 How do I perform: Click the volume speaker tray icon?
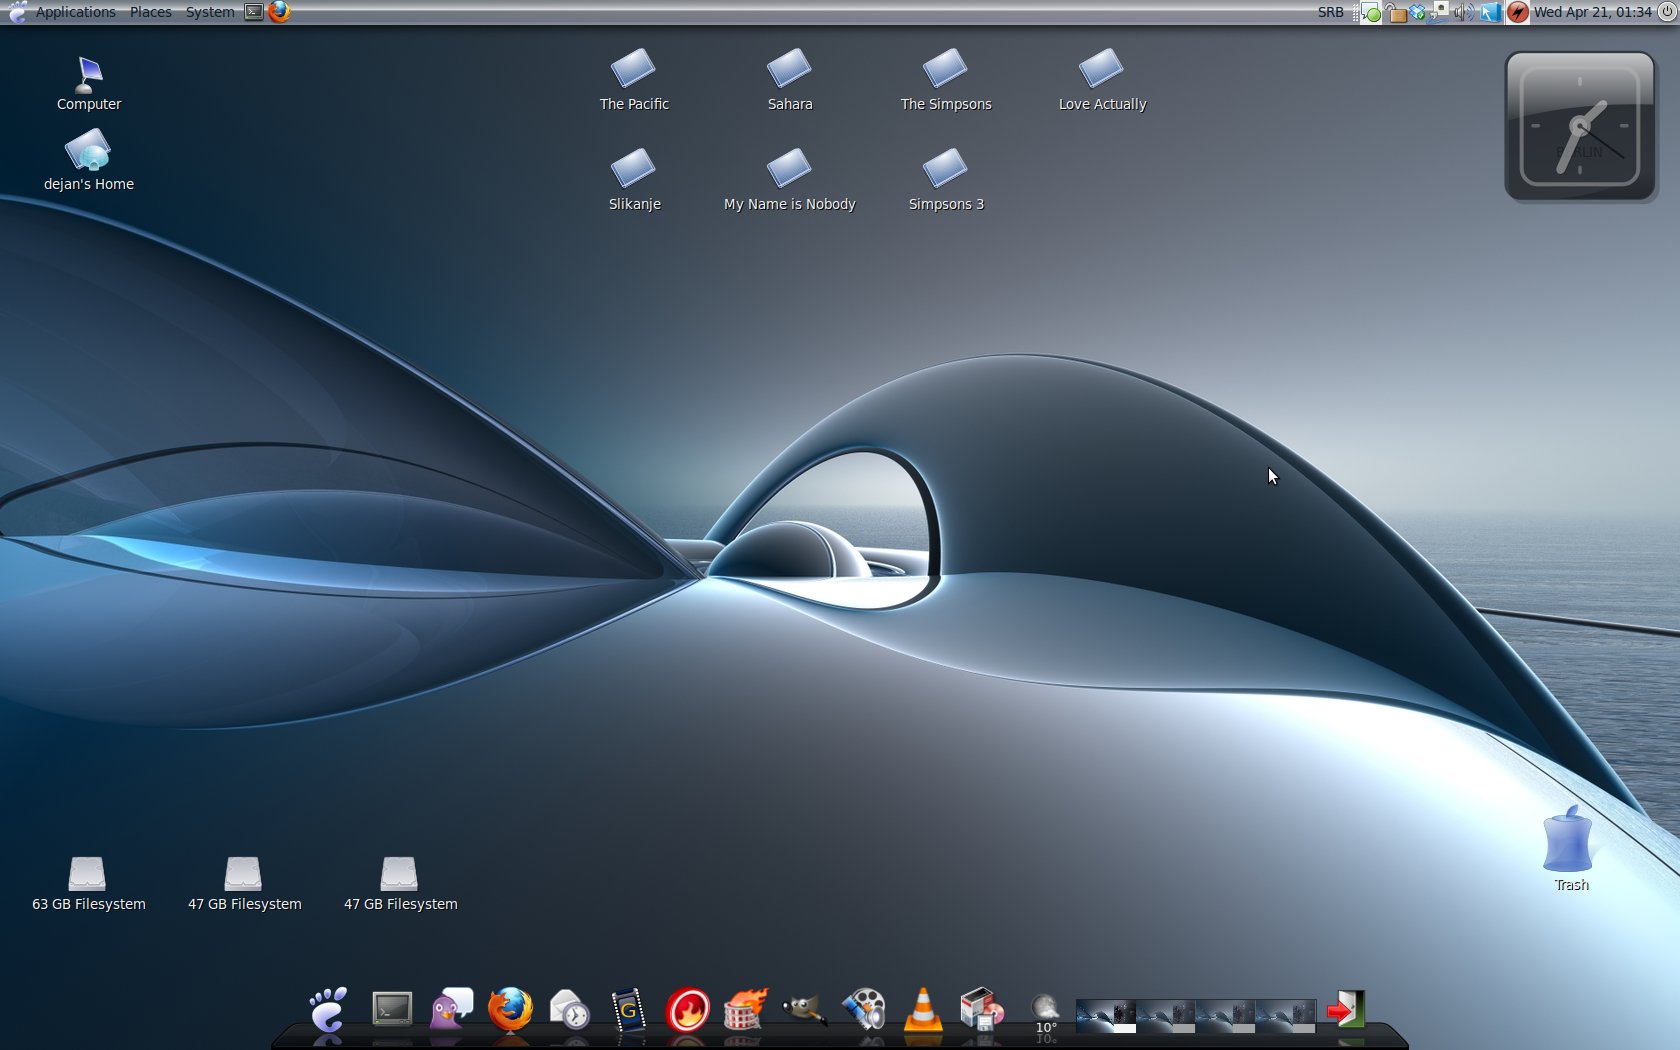1463,13
